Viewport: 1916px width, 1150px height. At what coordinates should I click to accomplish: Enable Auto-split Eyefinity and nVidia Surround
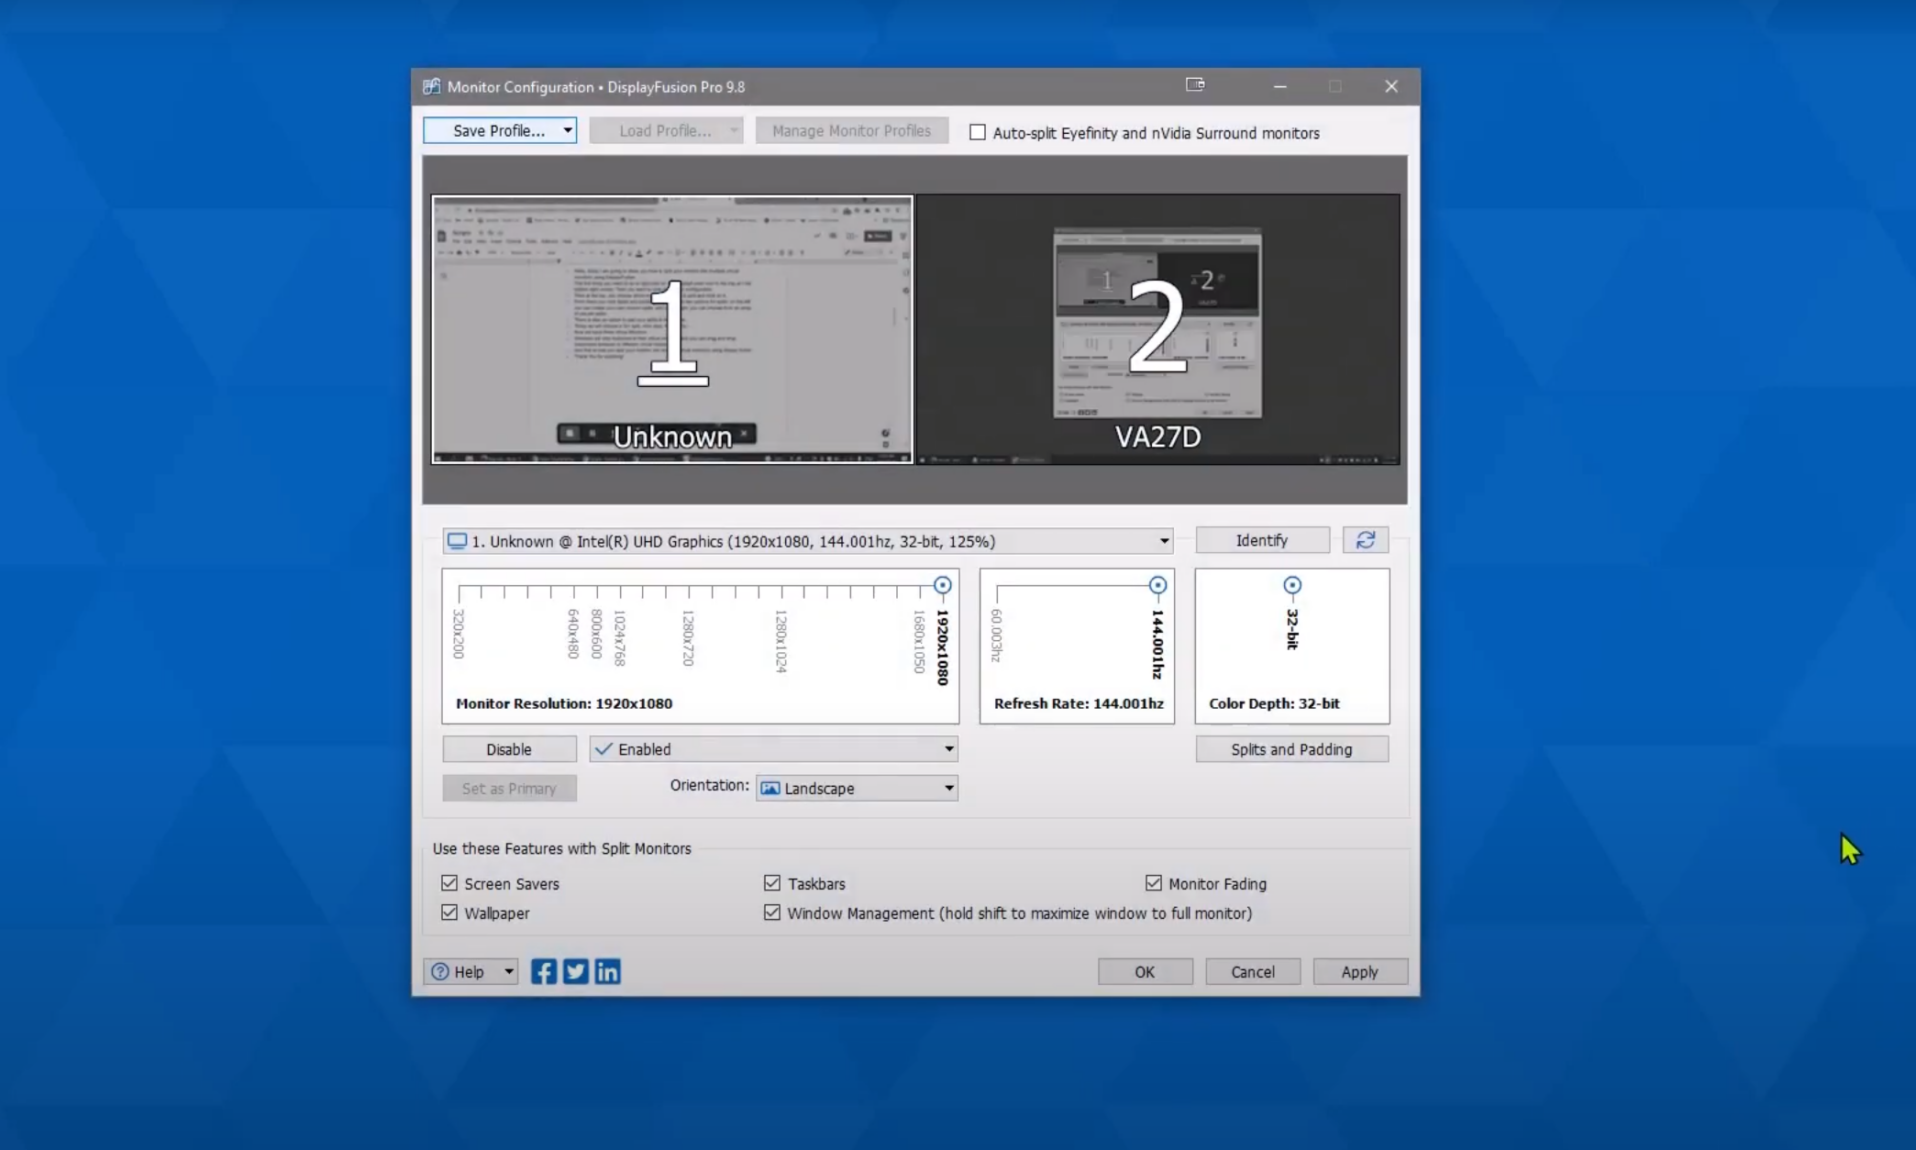coord(977,133)
